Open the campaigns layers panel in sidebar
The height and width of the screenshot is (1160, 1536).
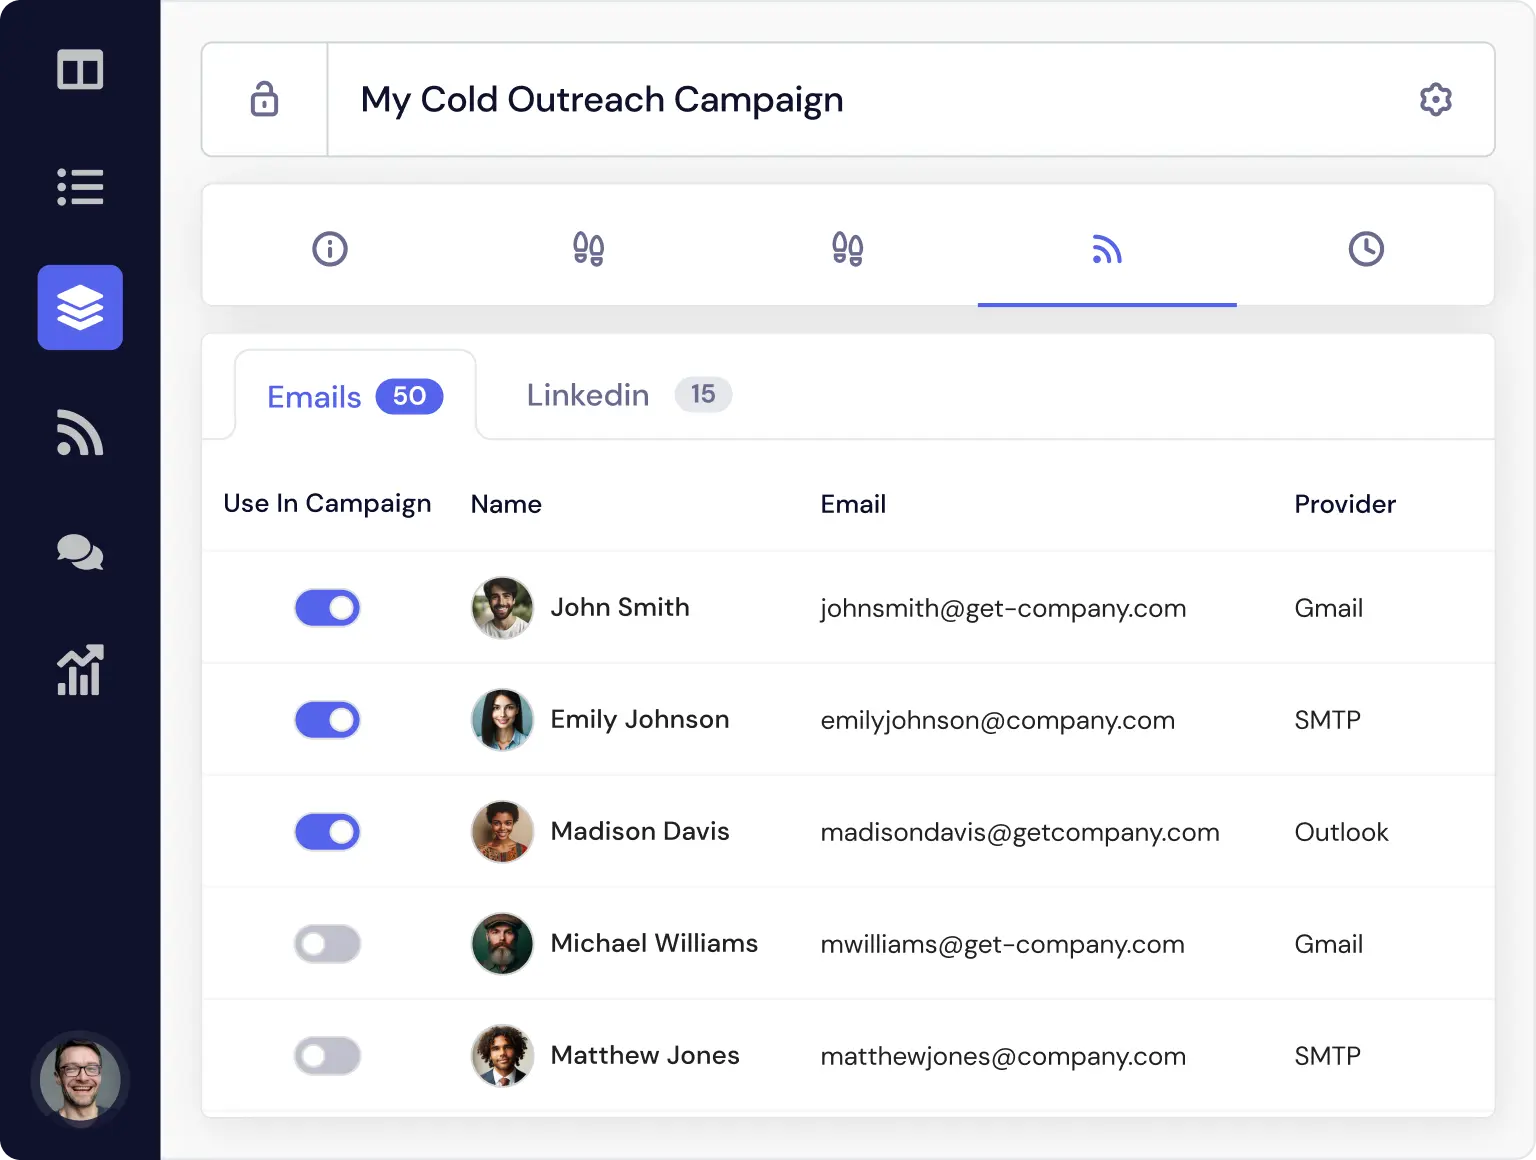pos(80,308)
